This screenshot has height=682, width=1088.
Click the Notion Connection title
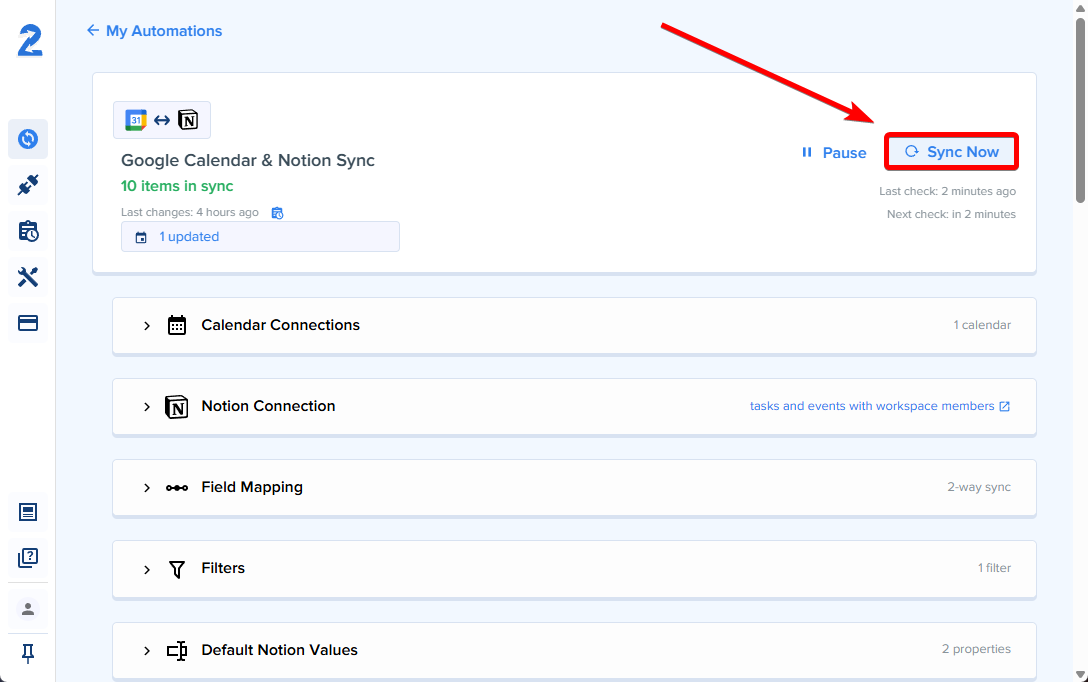click(x=268, y=406)
